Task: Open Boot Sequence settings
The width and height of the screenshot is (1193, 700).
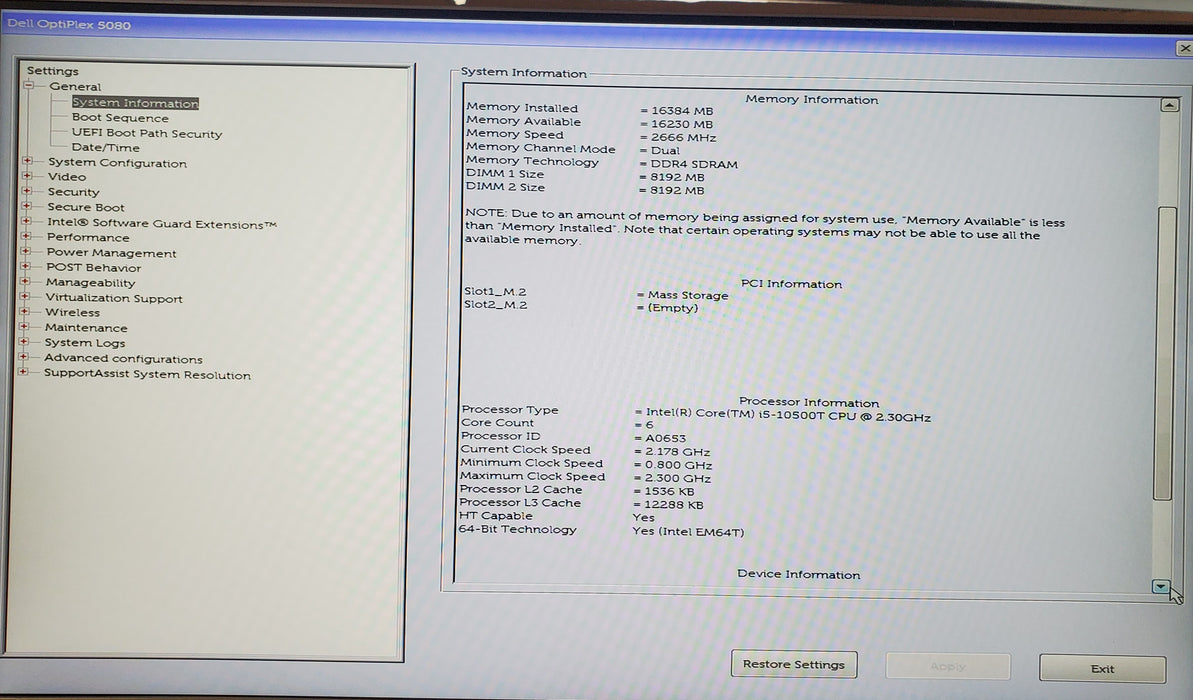Action: click(120, 118)
